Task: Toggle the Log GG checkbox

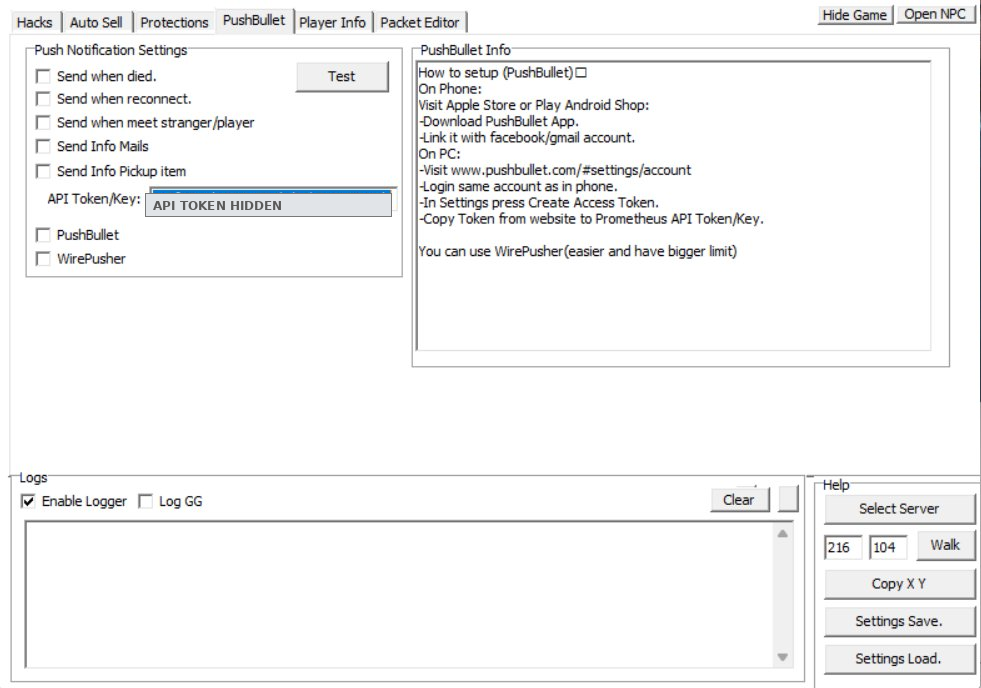Action: (x=145, y=501)
